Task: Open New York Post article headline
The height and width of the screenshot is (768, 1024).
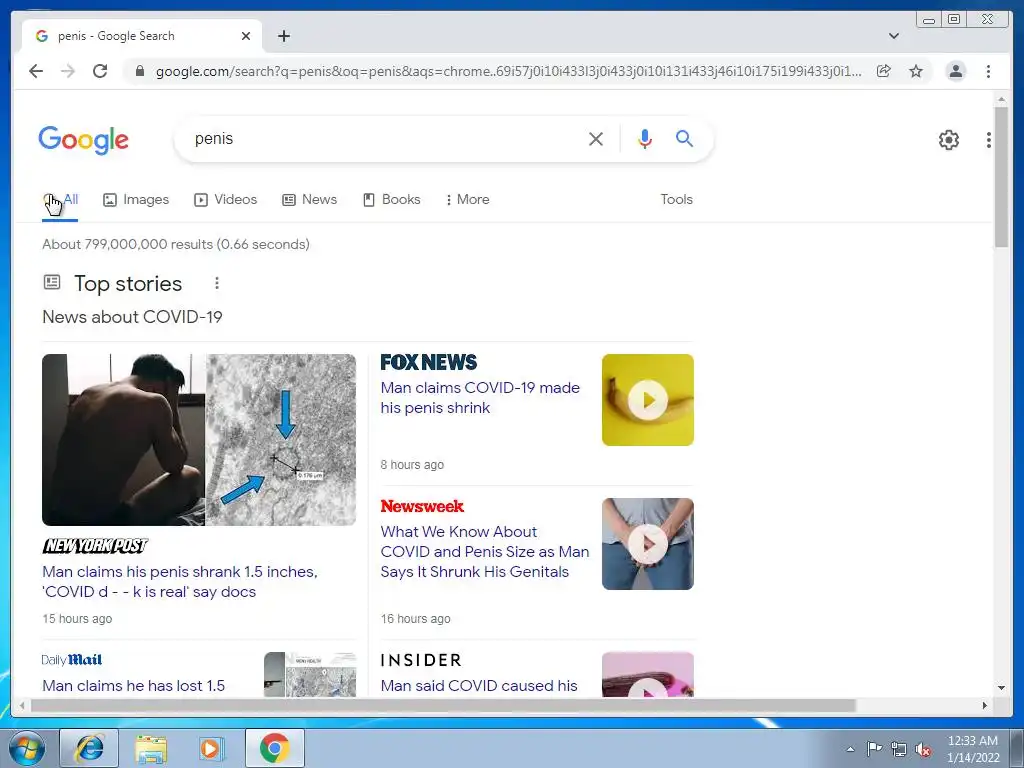Action: pos(180,582)
